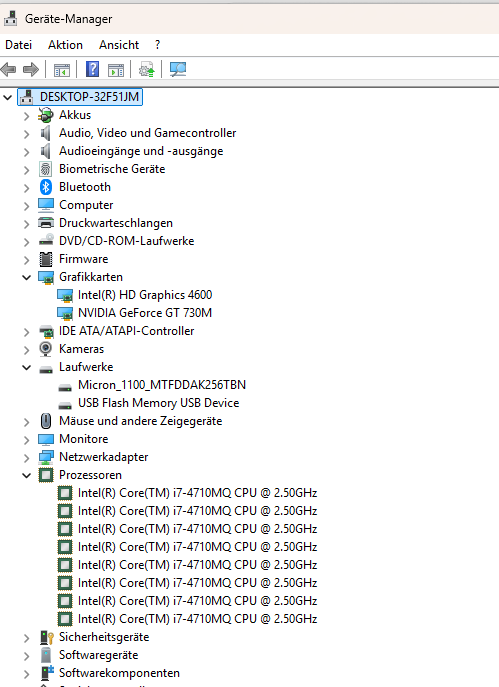
Task: Select the Softwarekomponenten label
Action: 120,673
